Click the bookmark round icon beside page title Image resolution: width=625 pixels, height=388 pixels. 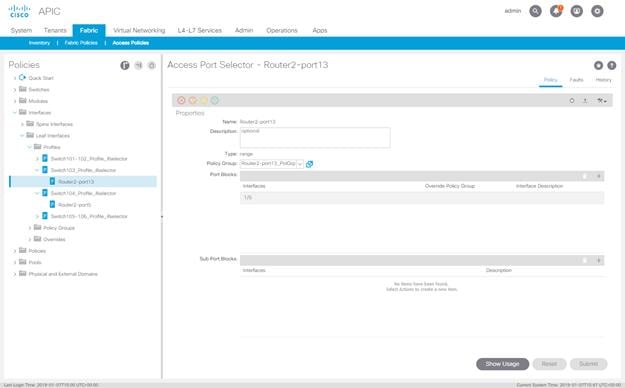tap(598, 65)
